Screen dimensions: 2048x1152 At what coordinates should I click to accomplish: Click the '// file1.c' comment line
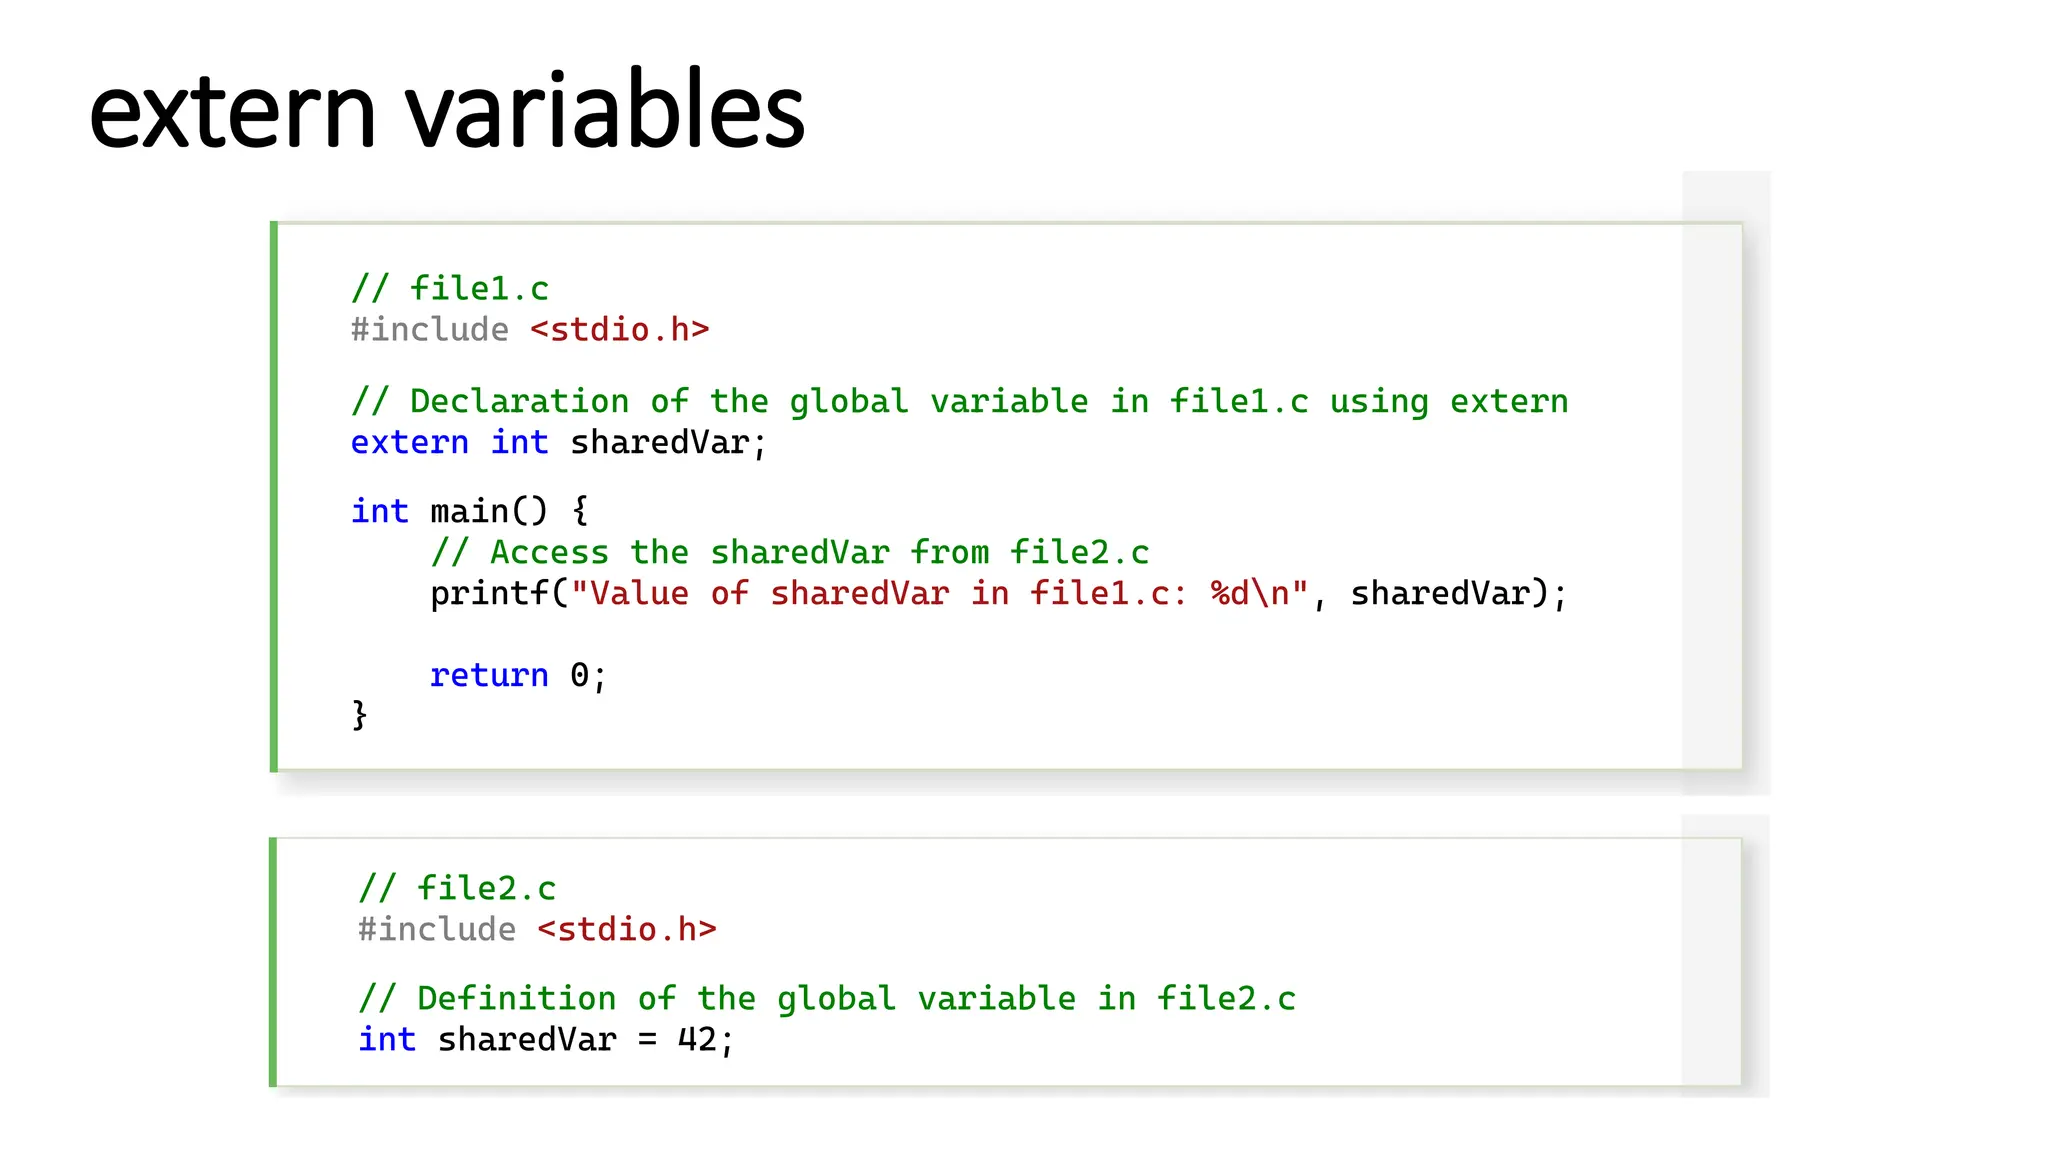click(450, 289)
